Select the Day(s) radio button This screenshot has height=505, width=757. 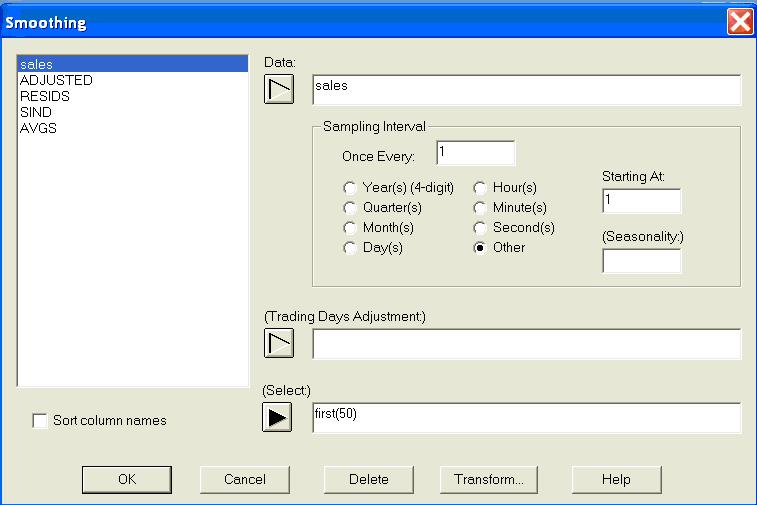[350, 248]
